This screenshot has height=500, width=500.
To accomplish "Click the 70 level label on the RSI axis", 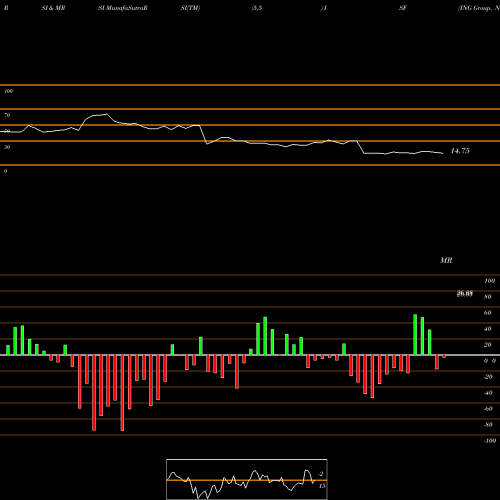I will tap(7, 115).
